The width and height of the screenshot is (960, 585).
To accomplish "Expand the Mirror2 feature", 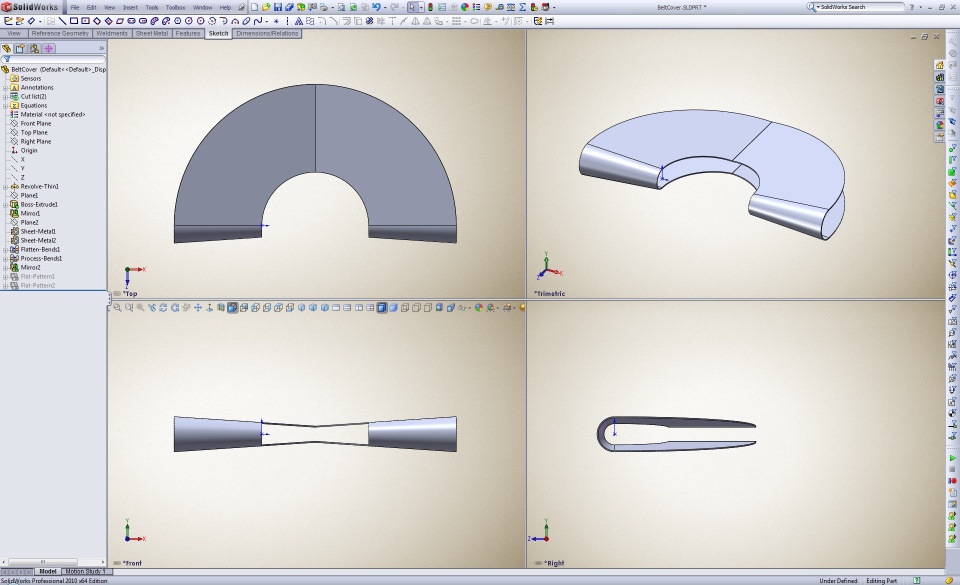I will click(x=6, y=267).
